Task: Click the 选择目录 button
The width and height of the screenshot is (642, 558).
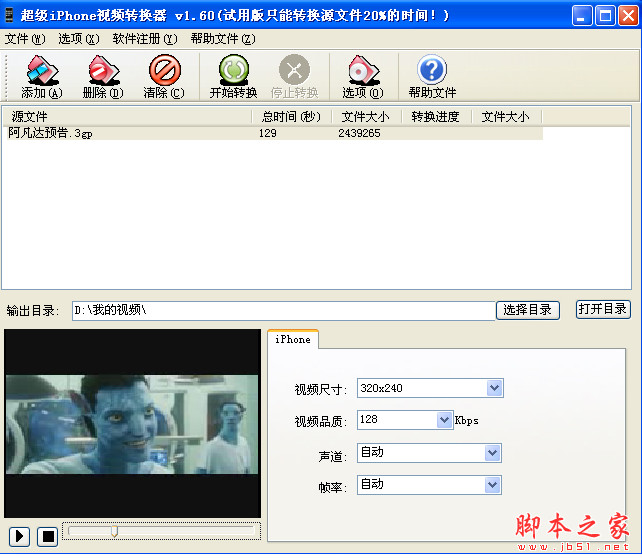Action: coord(527,310)
